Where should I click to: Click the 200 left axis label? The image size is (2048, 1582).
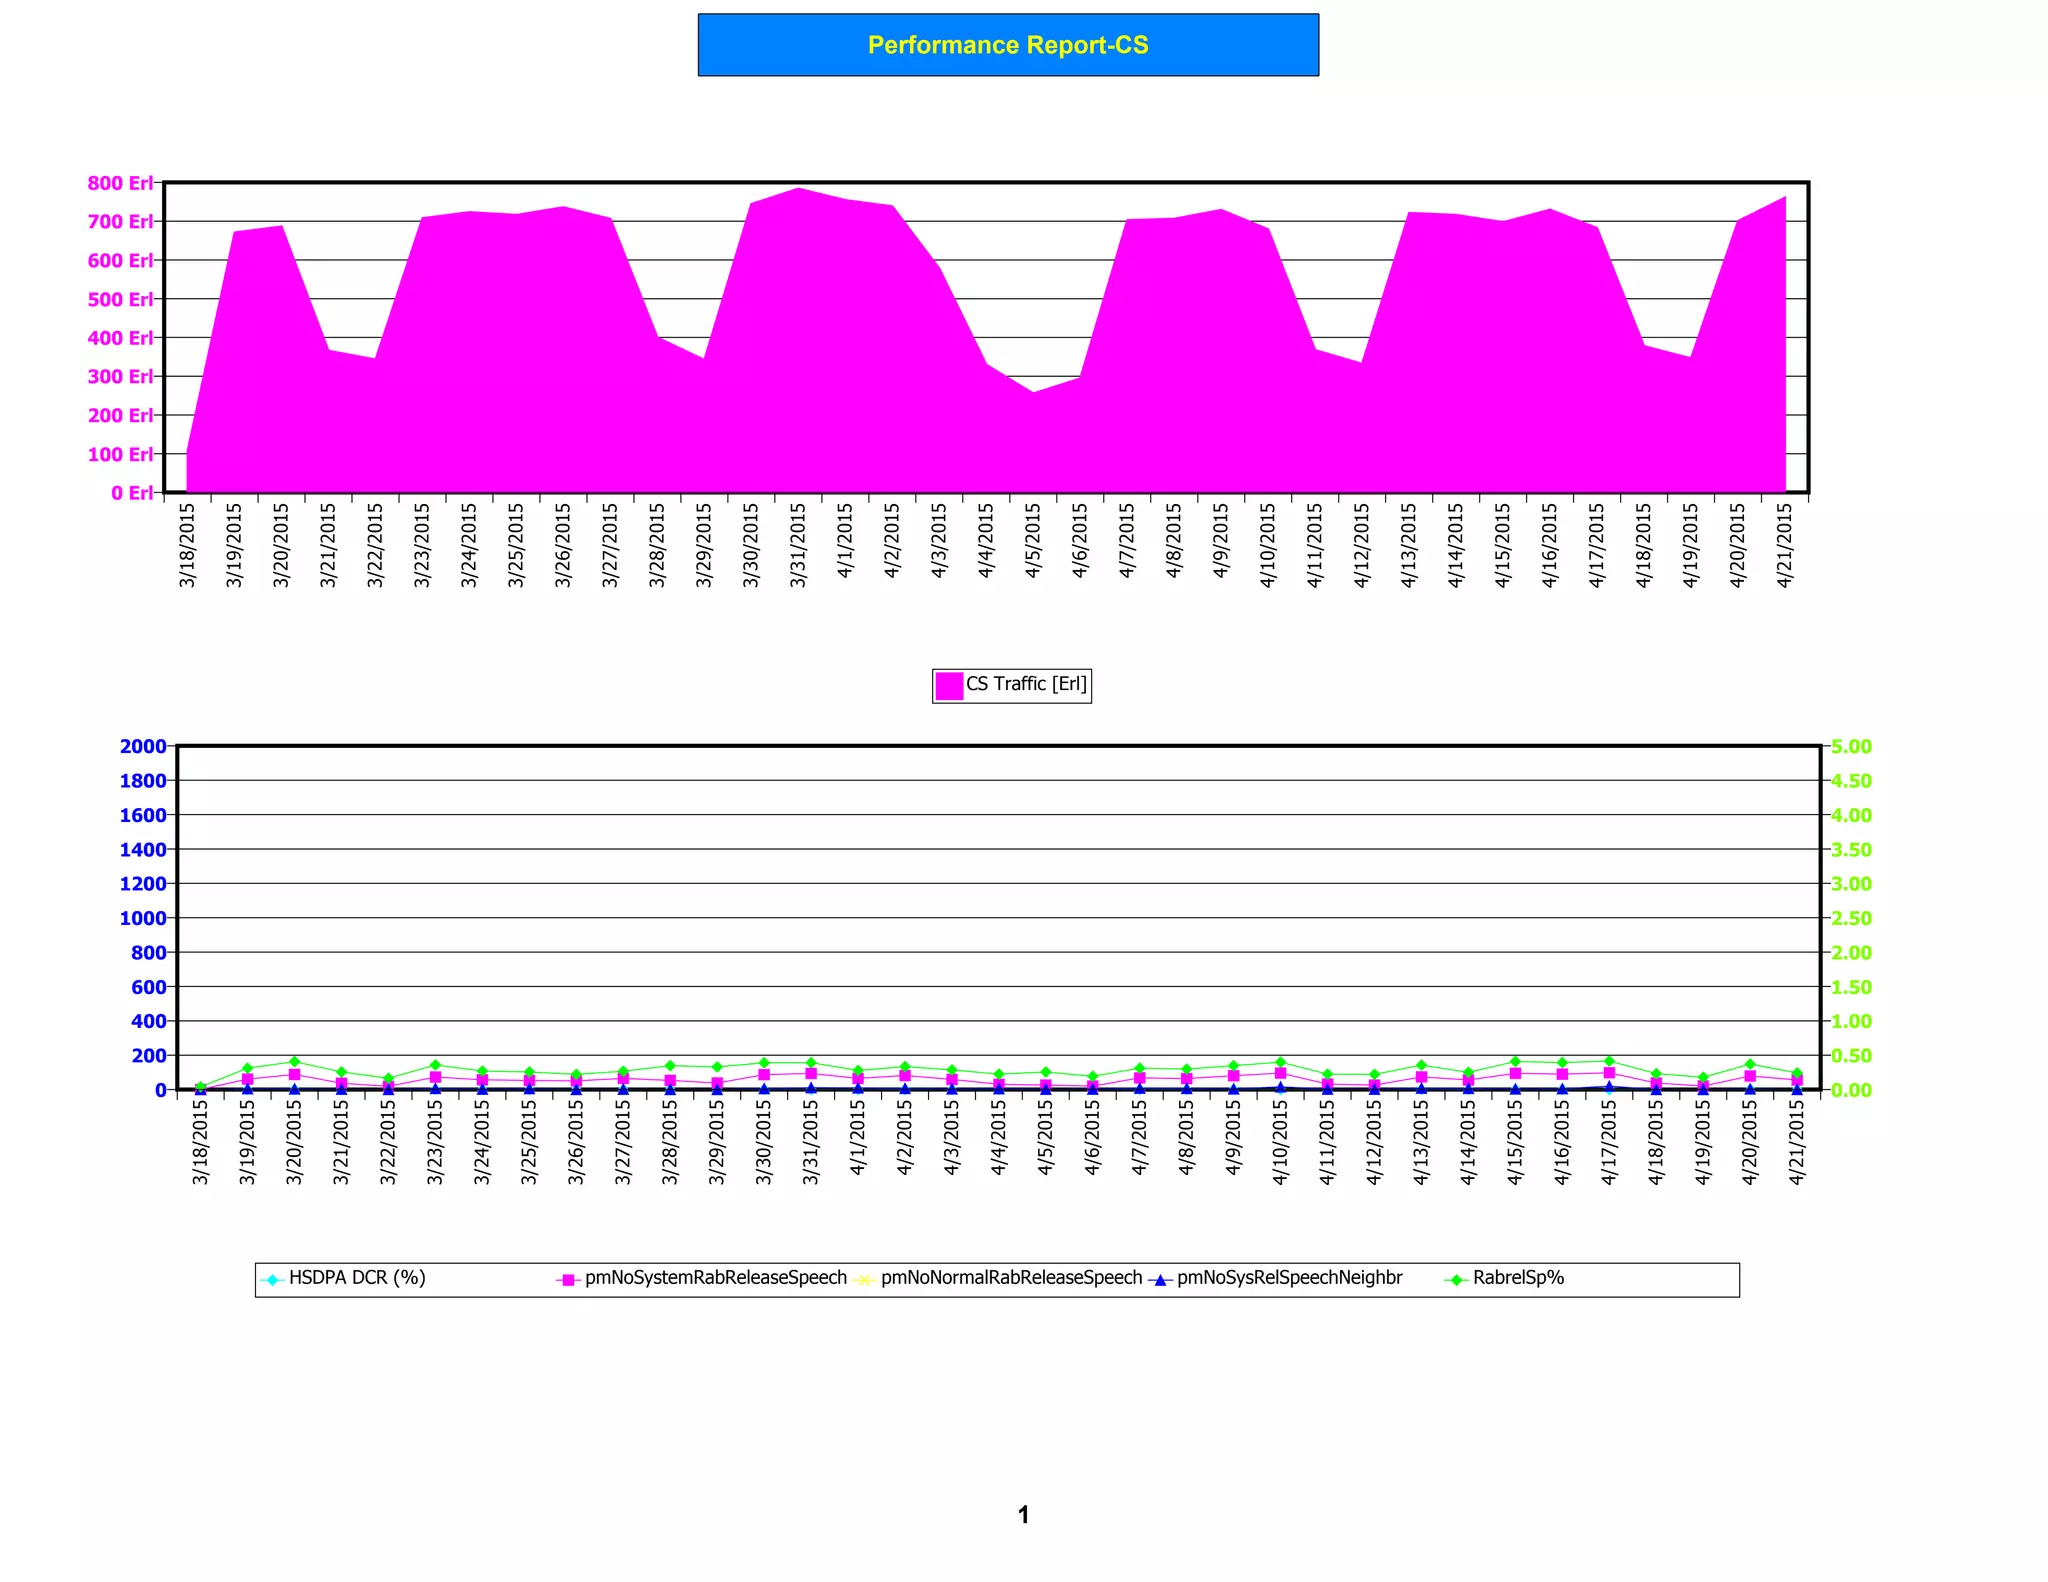click(149, 1056)
